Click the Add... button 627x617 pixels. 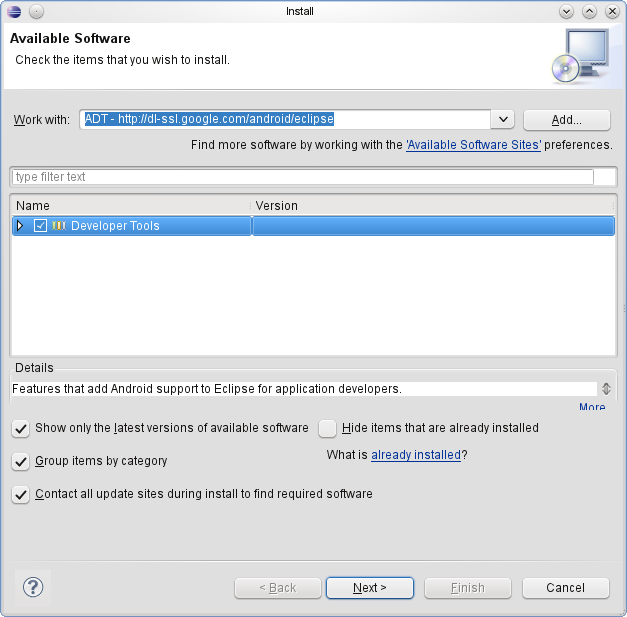(566, 119)
